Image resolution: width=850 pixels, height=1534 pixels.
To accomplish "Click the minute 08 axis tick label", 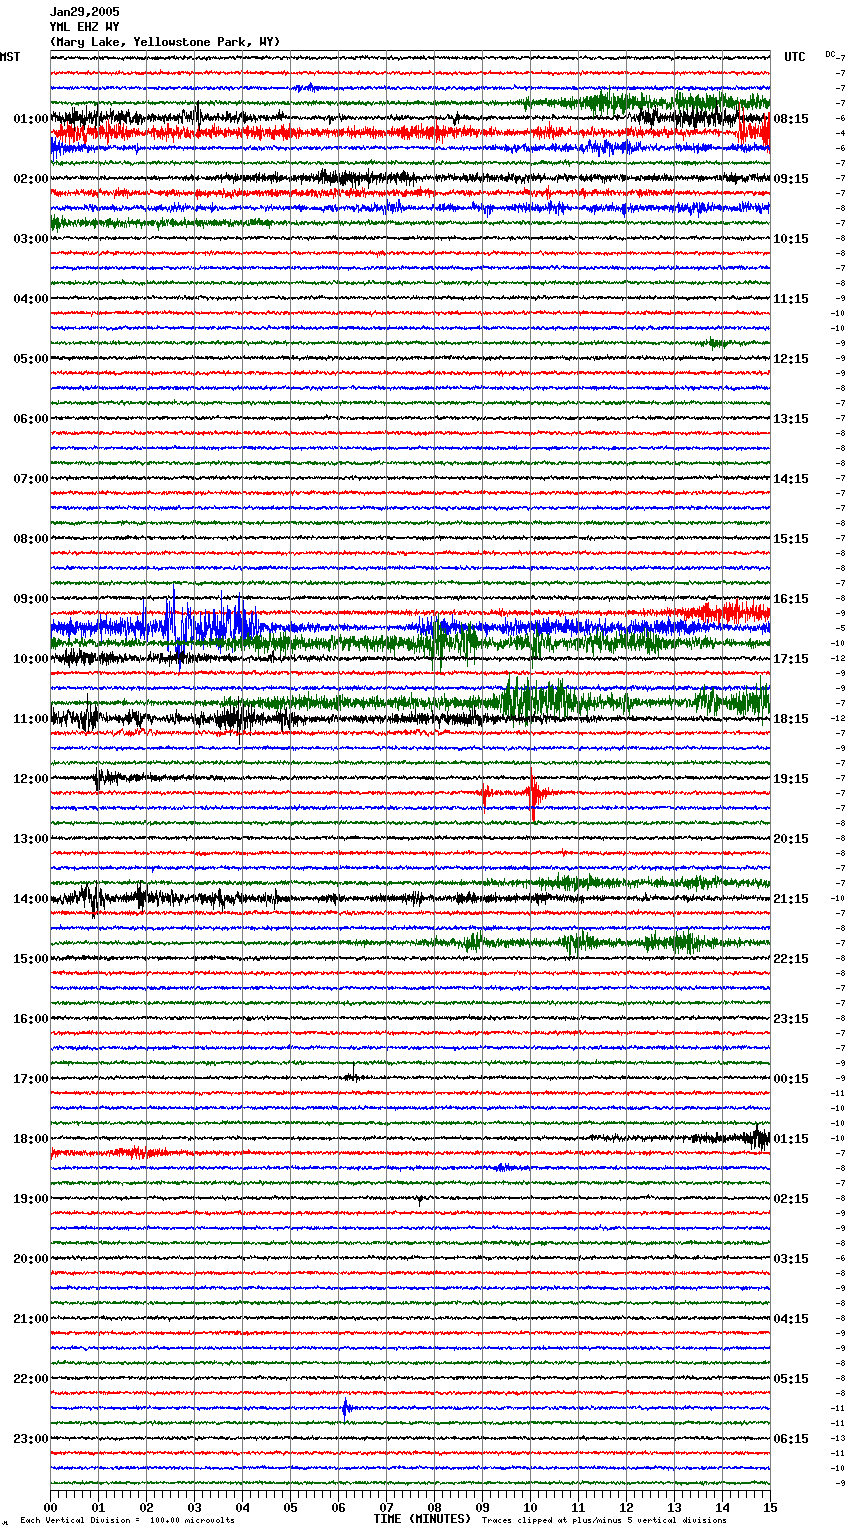I will [434, 1507].
